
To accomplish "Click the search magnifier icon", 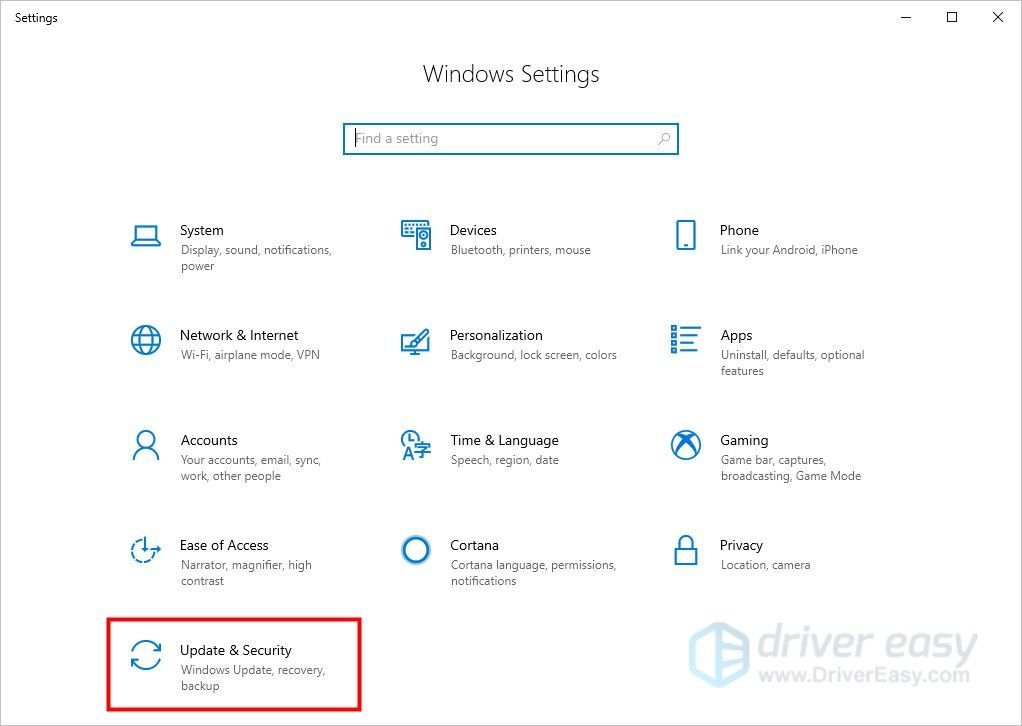I will 664,138.
